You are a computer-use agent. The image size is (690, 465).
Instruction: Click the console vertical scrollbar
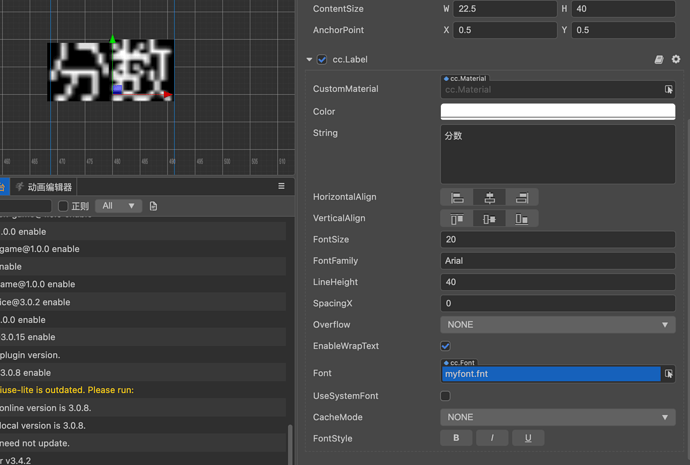tap(290, 444)
